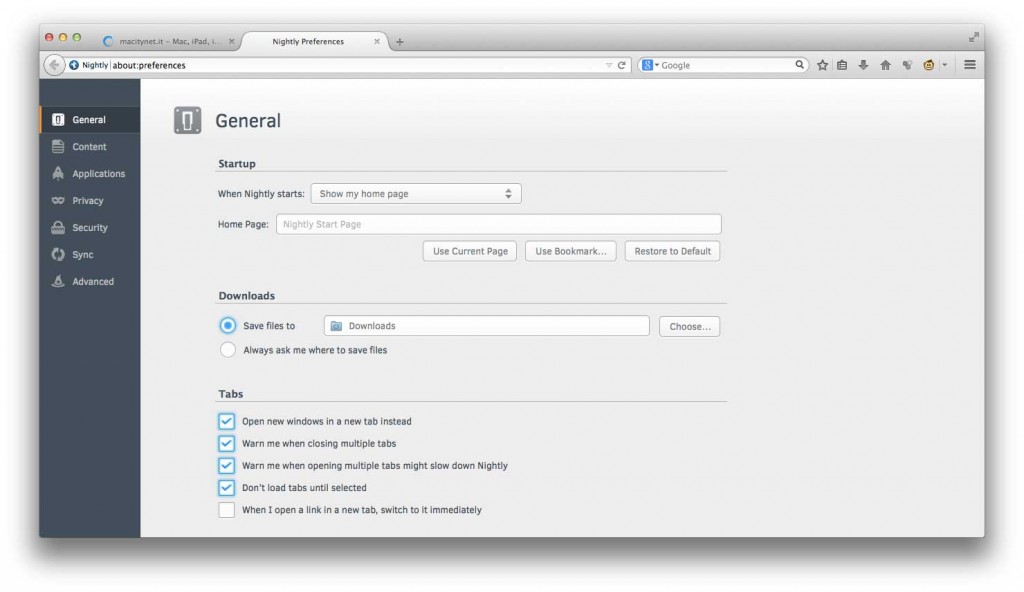This screenshot has height=592, width=1024.
Task: Select the 'Save files to' radio button
Action: (x=227, y=325)
